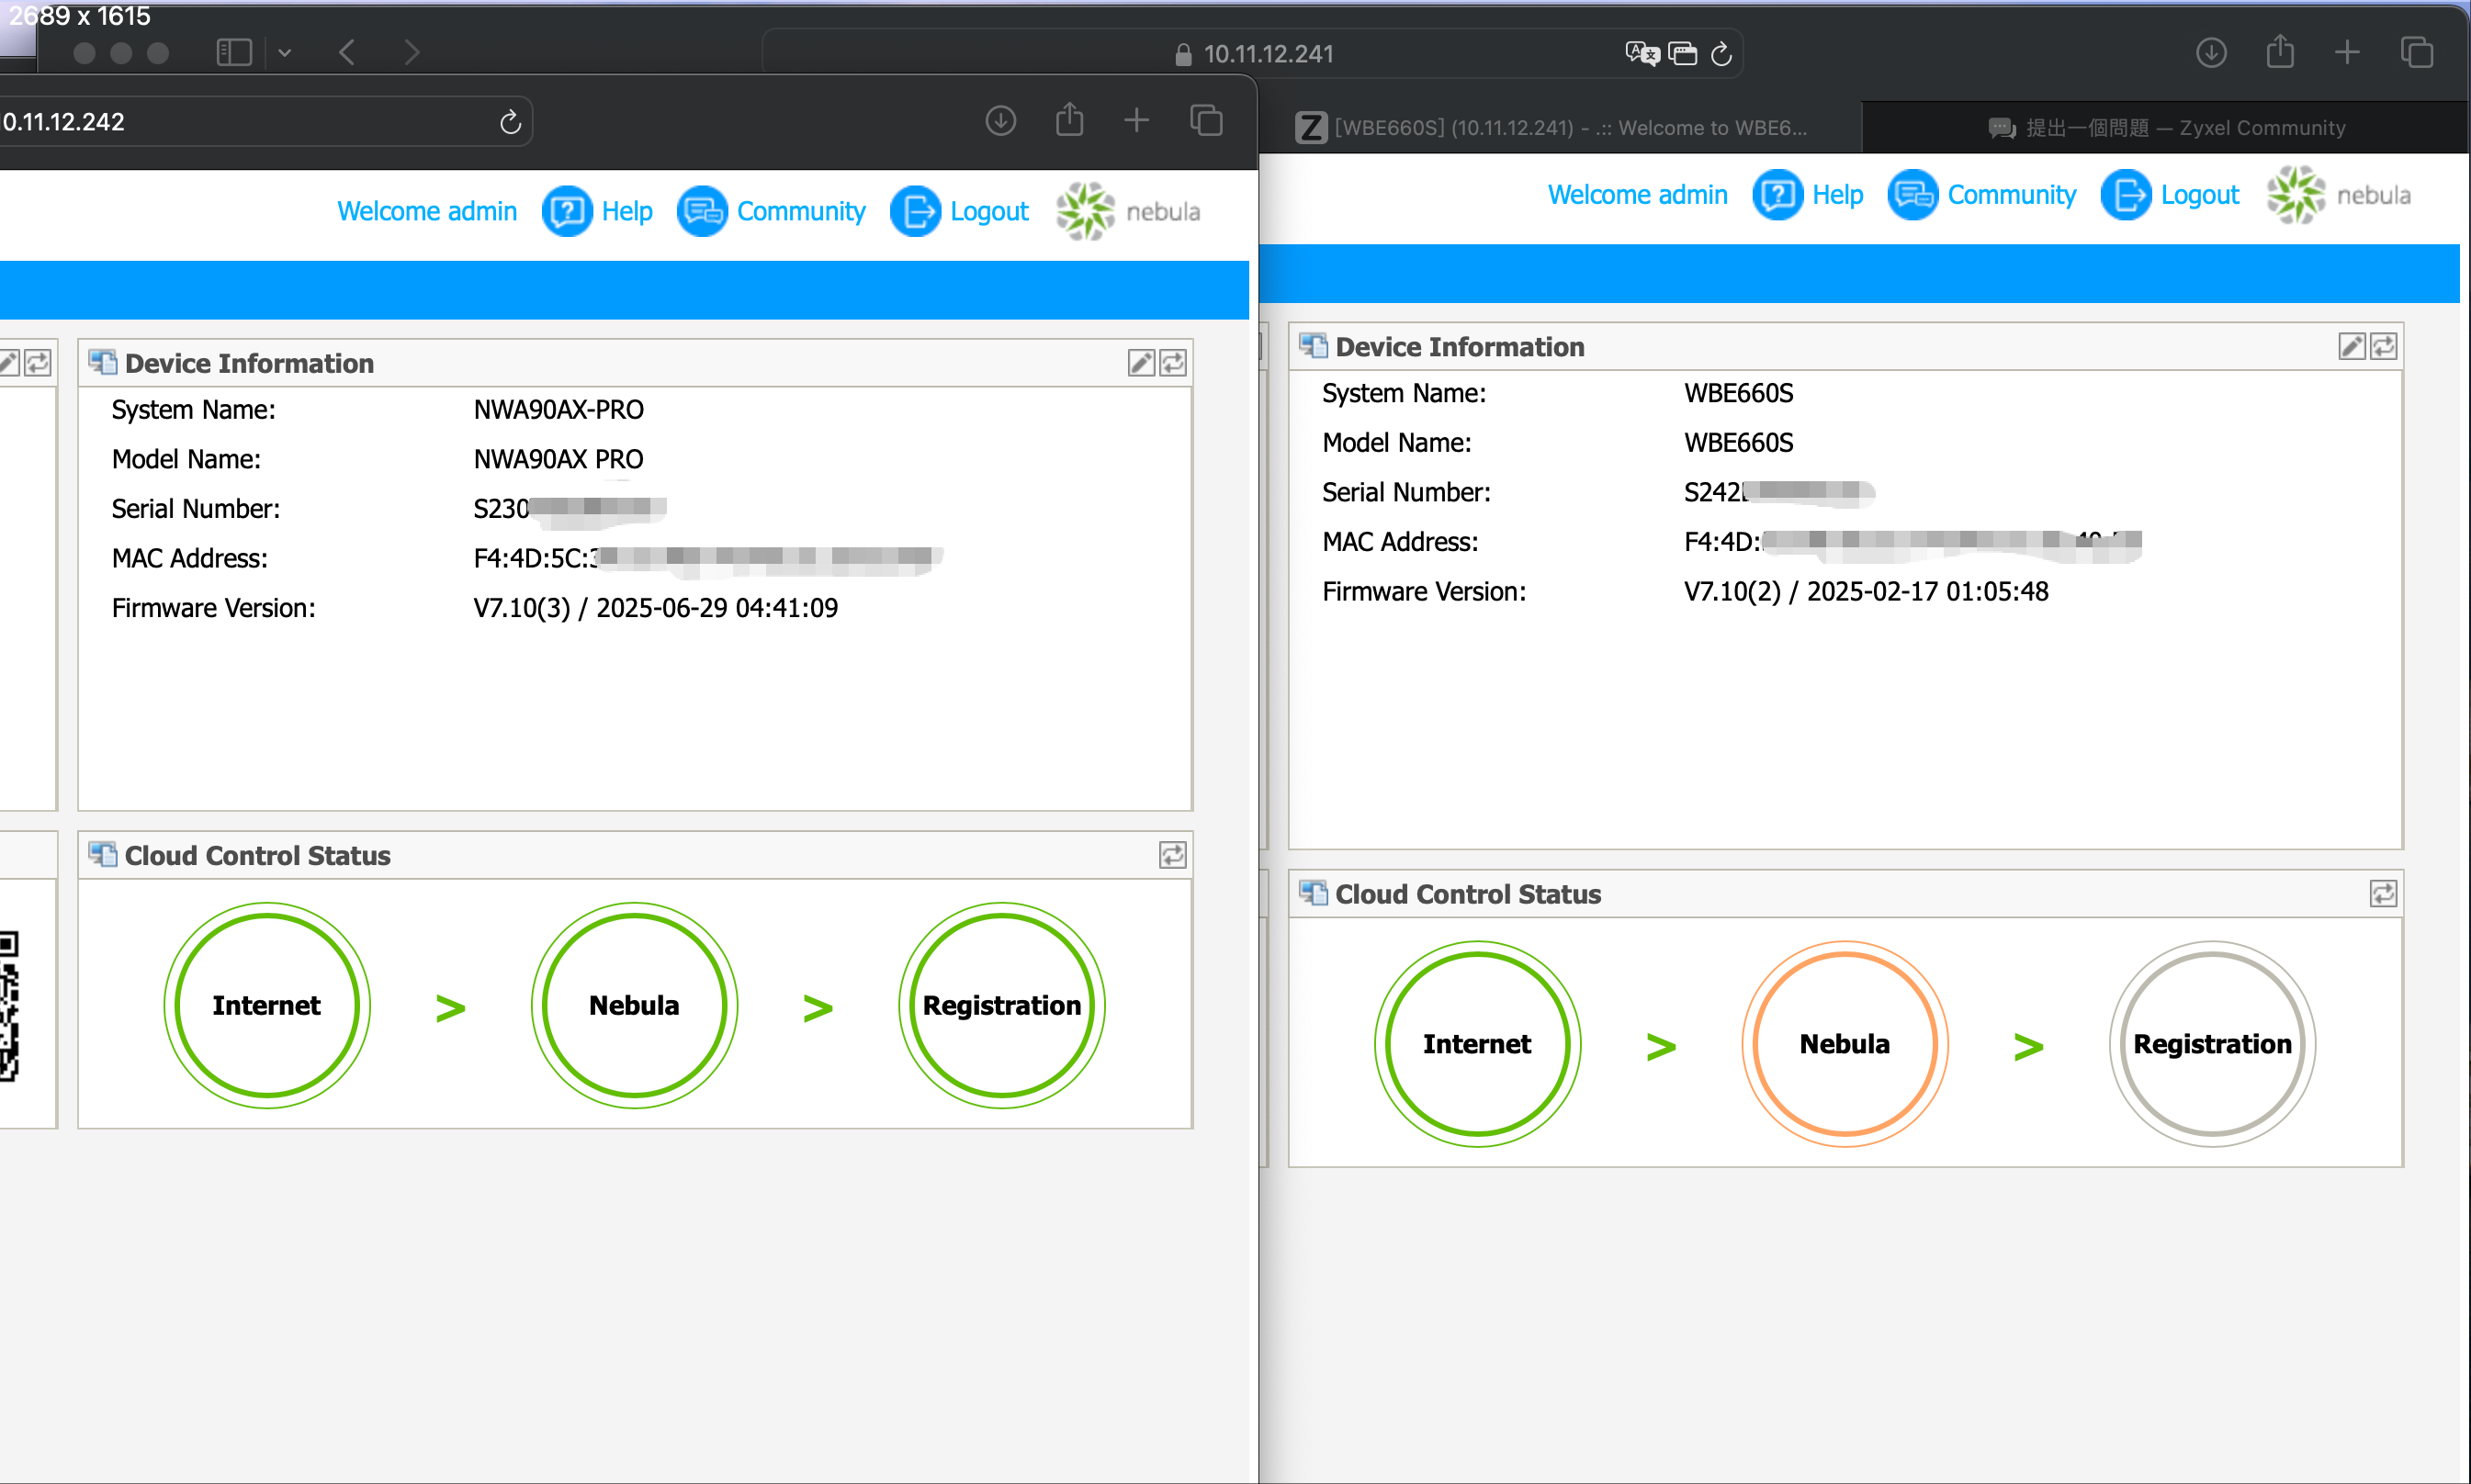Click Logout link text in WBE660S window

[2200, 195]
